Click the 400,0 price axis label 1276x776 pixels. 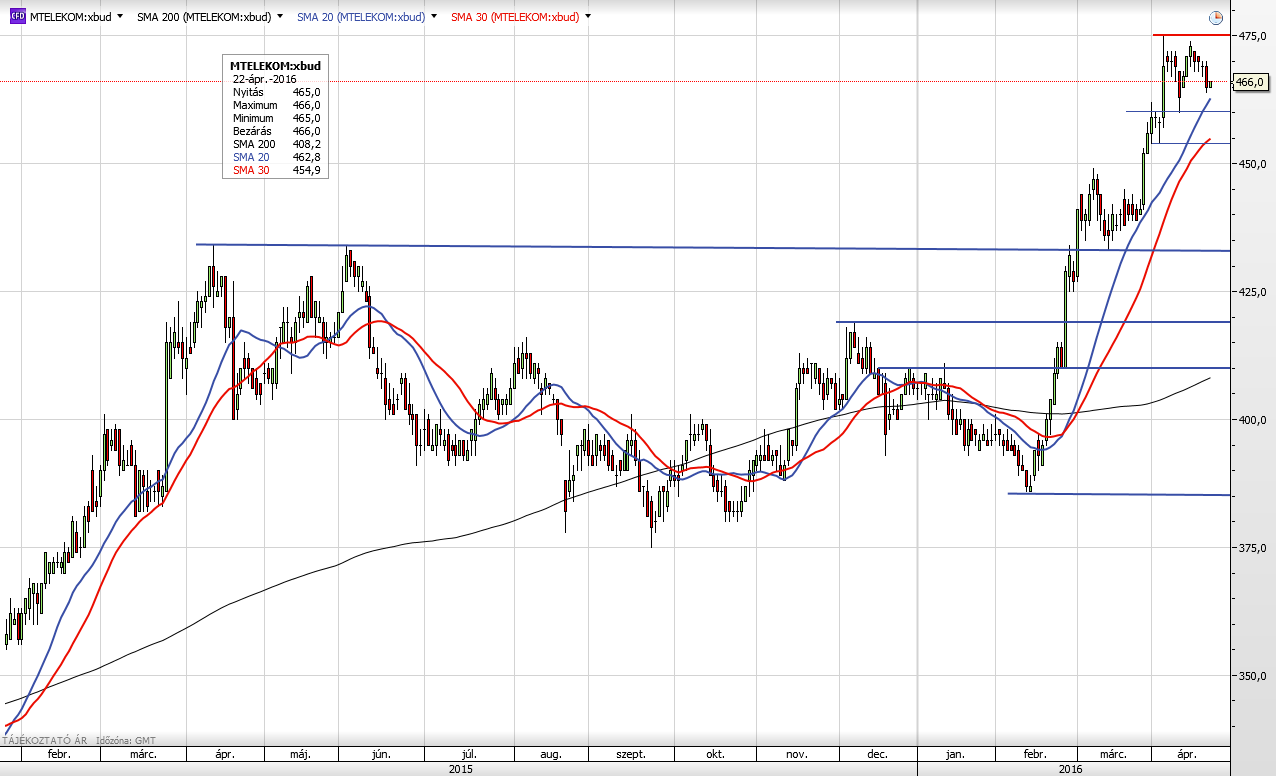tap(1253, 420)
